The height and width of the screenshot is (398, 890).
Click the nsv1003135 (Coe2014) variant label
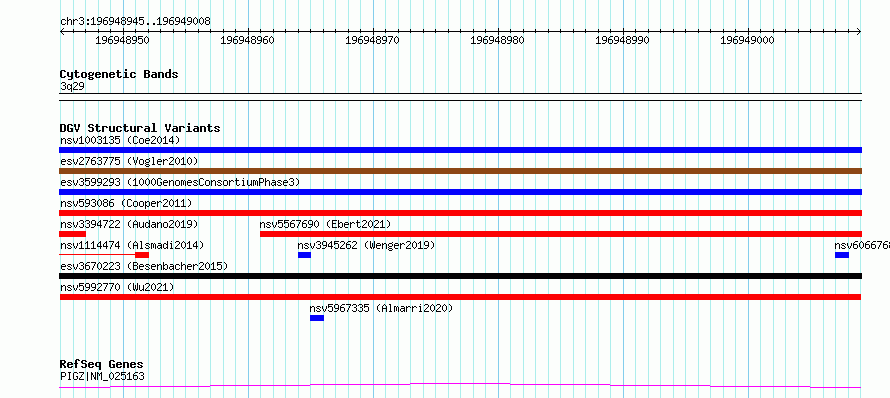coord(120,140)
